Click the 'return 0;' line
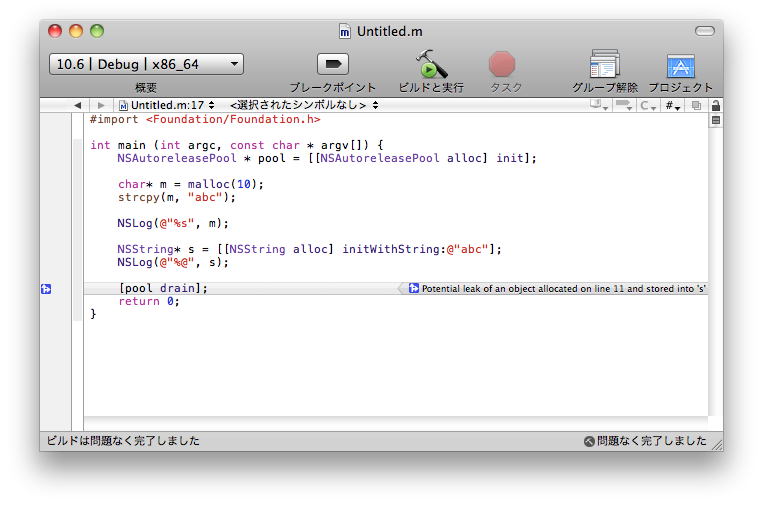Screen dimensions: 763x511 [149, 301]
